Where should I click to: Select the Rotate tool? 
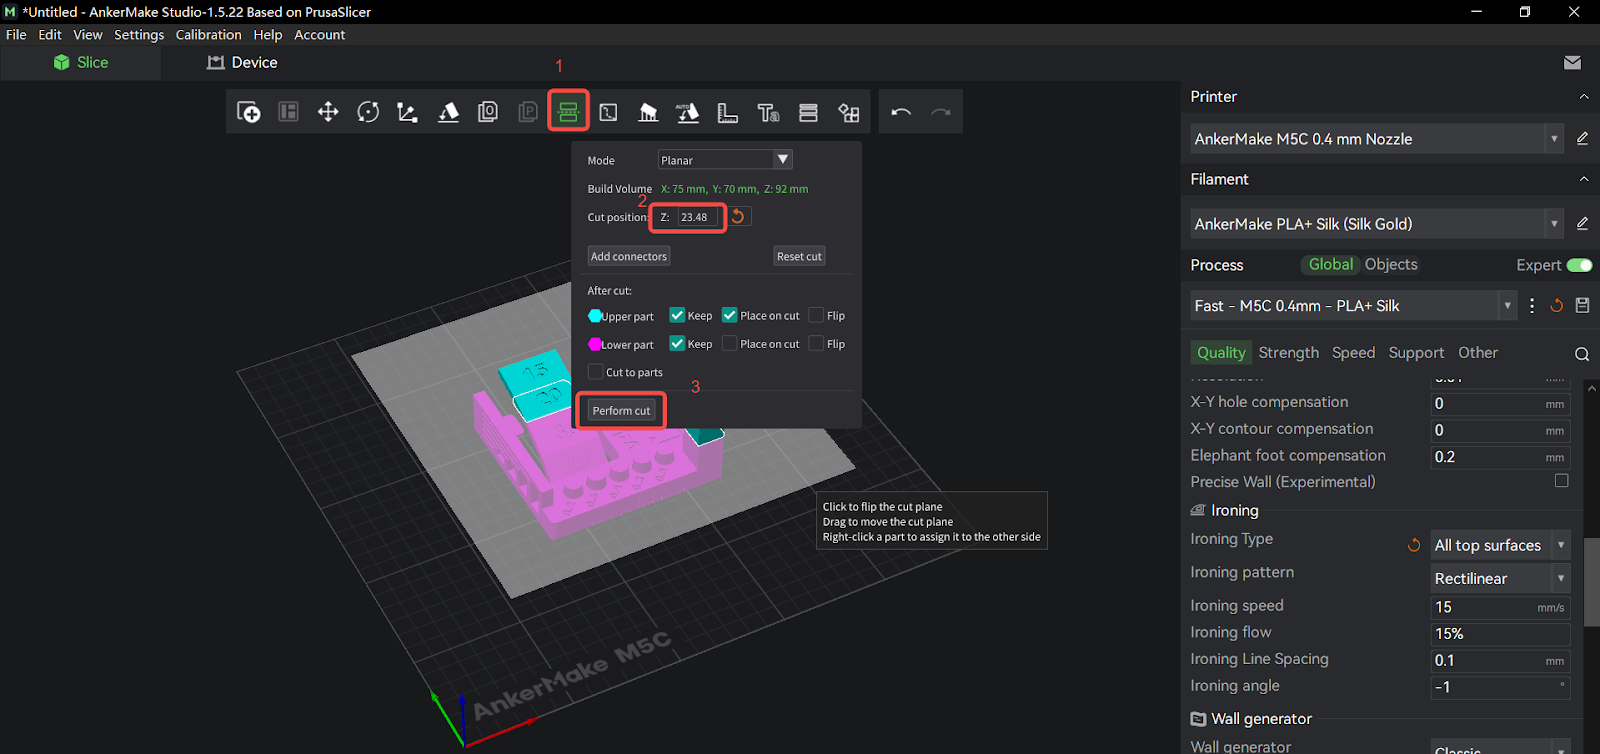pyautogui.click(x=368, y=112)
